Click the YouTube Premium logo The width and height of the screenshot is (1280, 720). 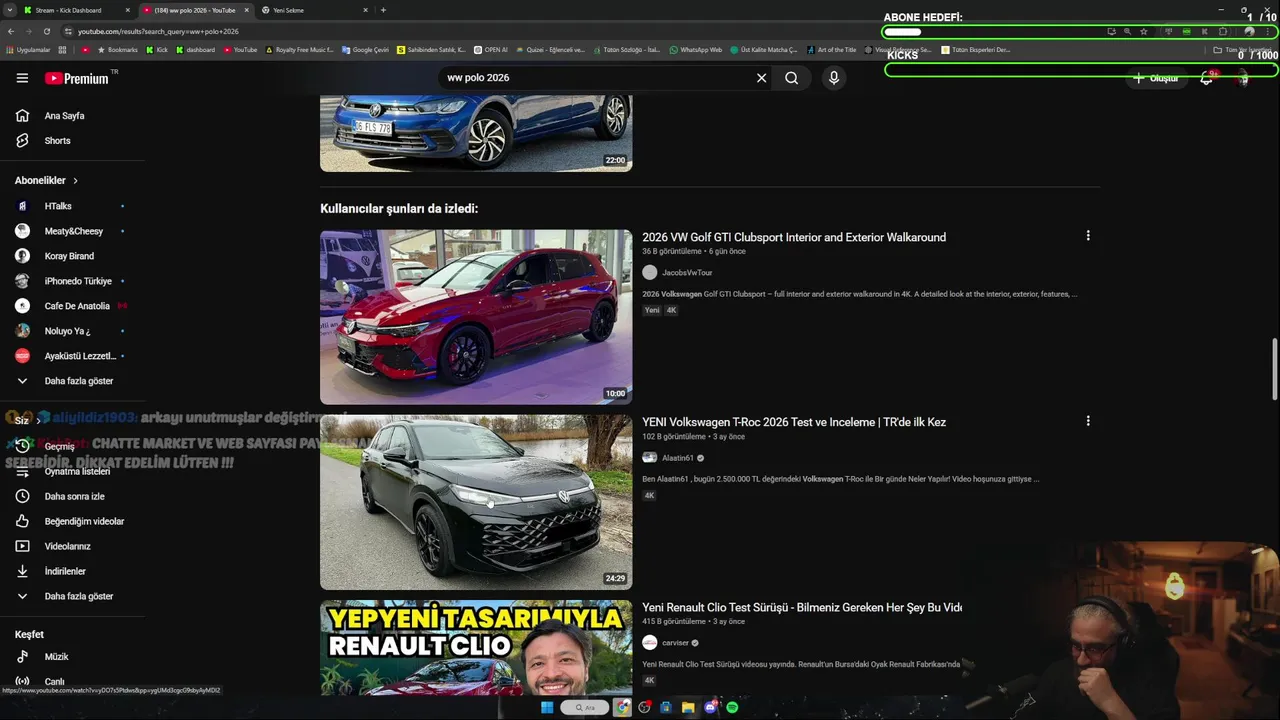click(78, 78)
